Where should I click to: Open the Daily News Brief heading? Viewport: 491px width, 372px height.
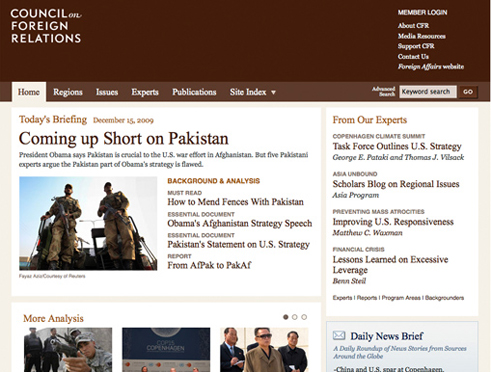(387, 336)
